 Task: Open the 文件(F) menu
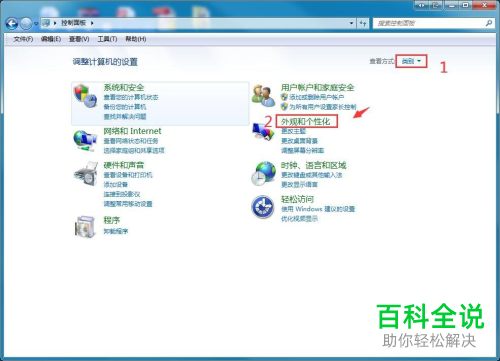pyautogui.click(x=23, y=39)
